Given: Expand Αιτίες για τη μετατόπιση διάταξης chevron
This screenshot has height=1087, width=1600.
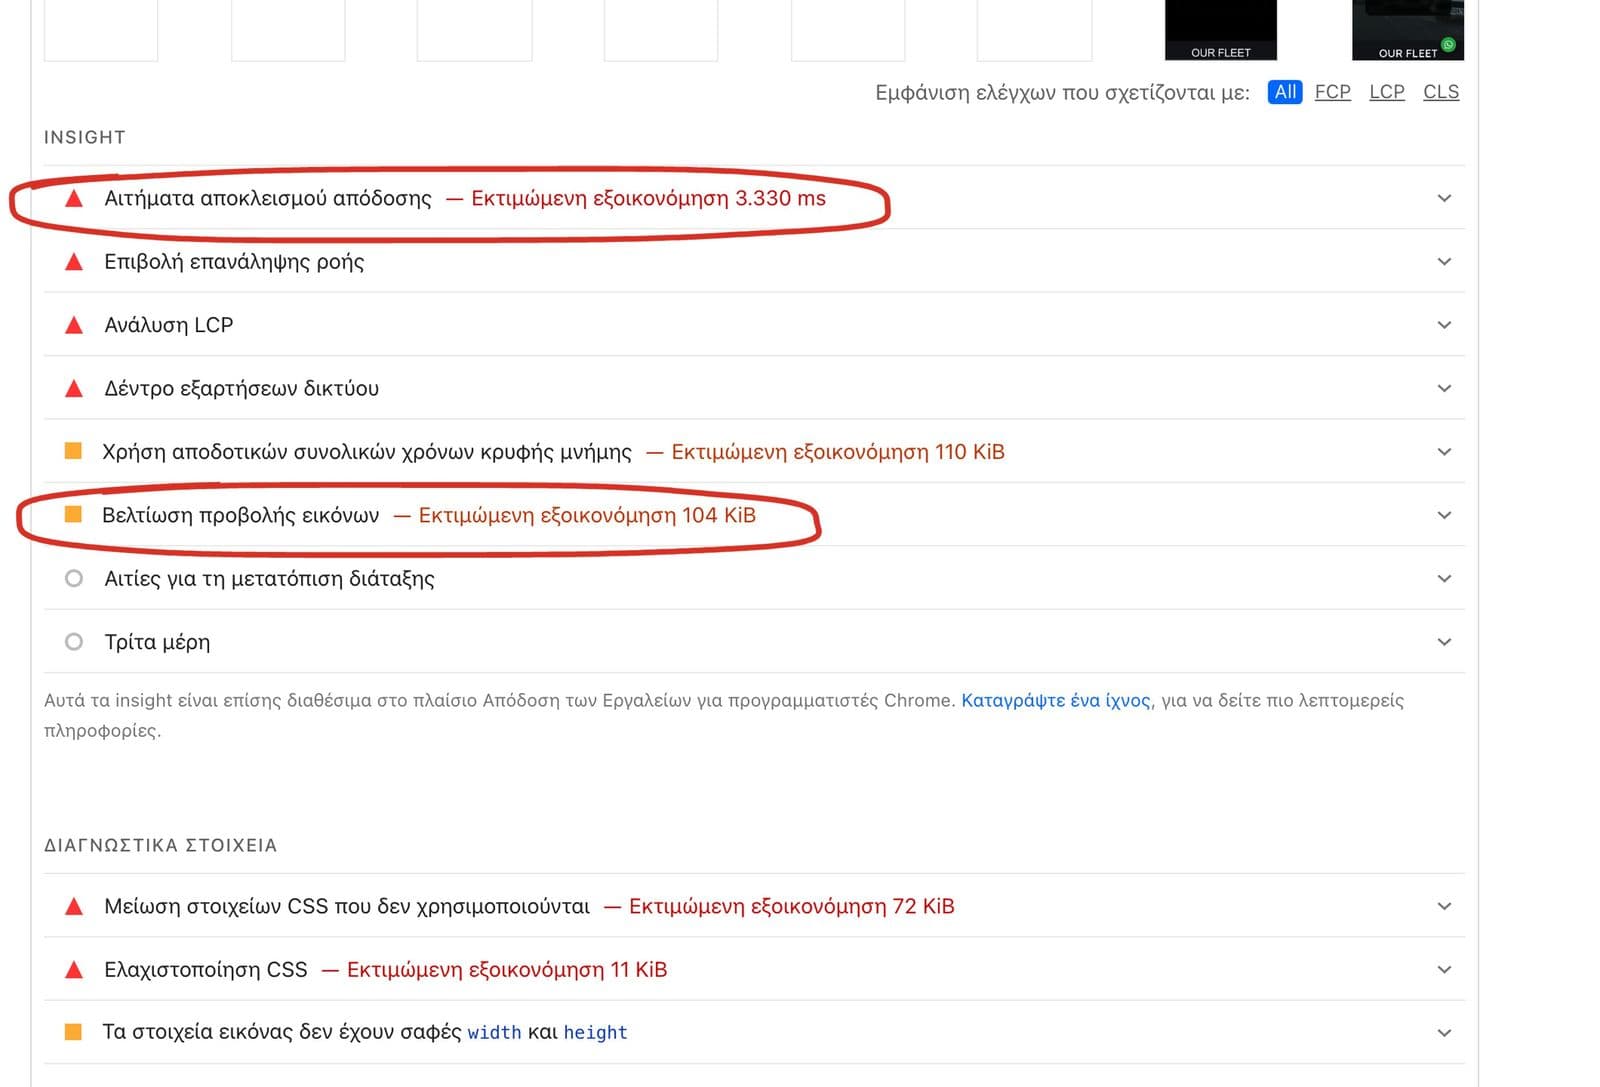Looking at the screenshot, I should pyautogui.click(x=1444, y=578).
